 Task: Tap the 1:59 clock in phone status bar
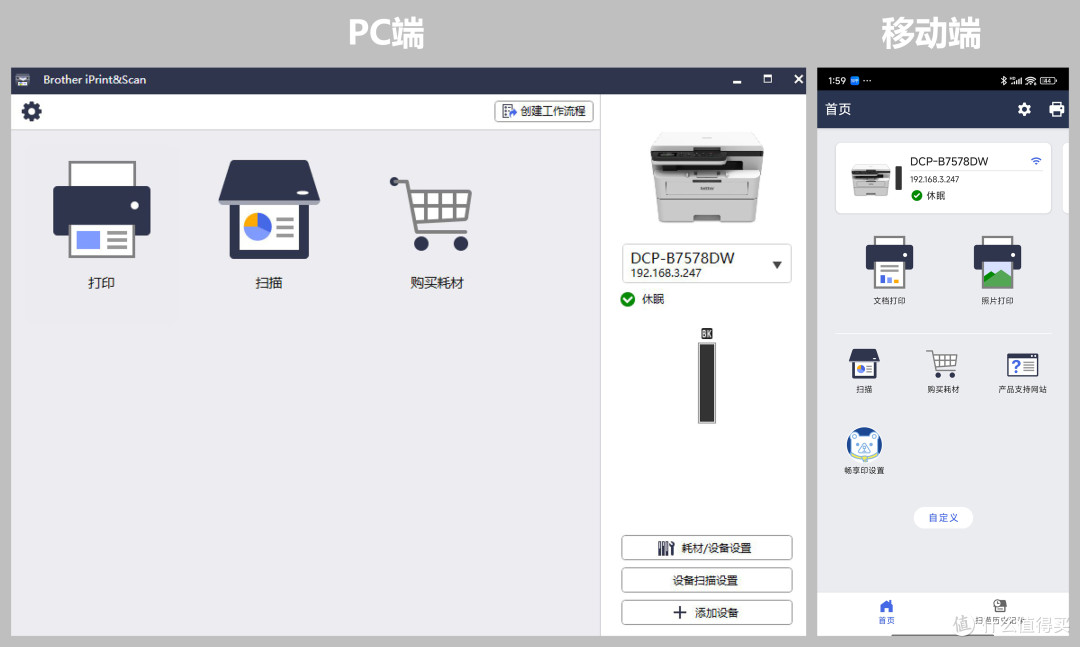(837, 81)
